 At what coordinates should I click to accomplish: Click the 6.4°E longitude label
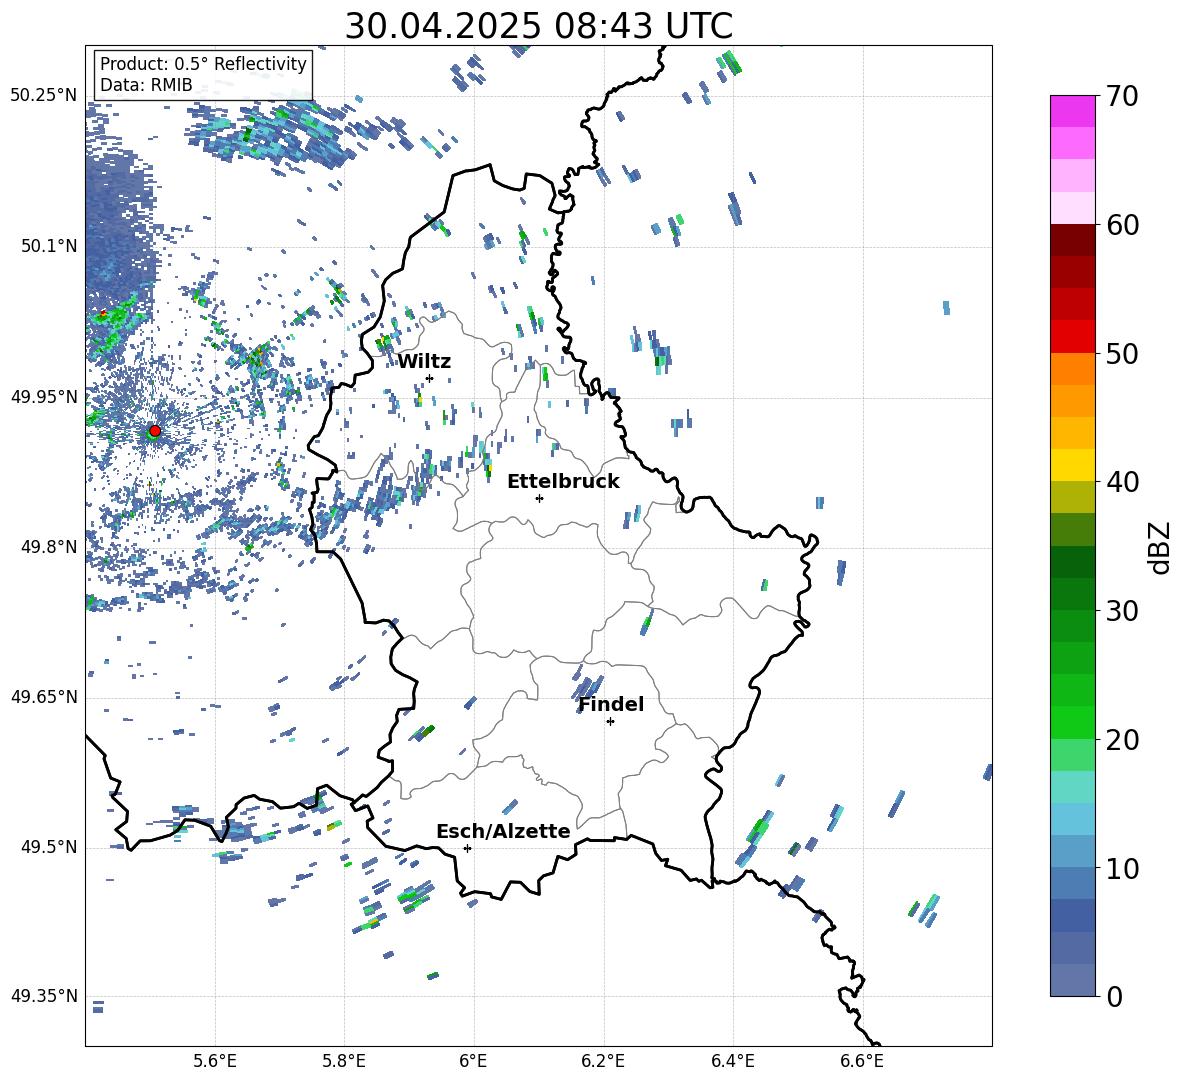[x=732, y=1061]
